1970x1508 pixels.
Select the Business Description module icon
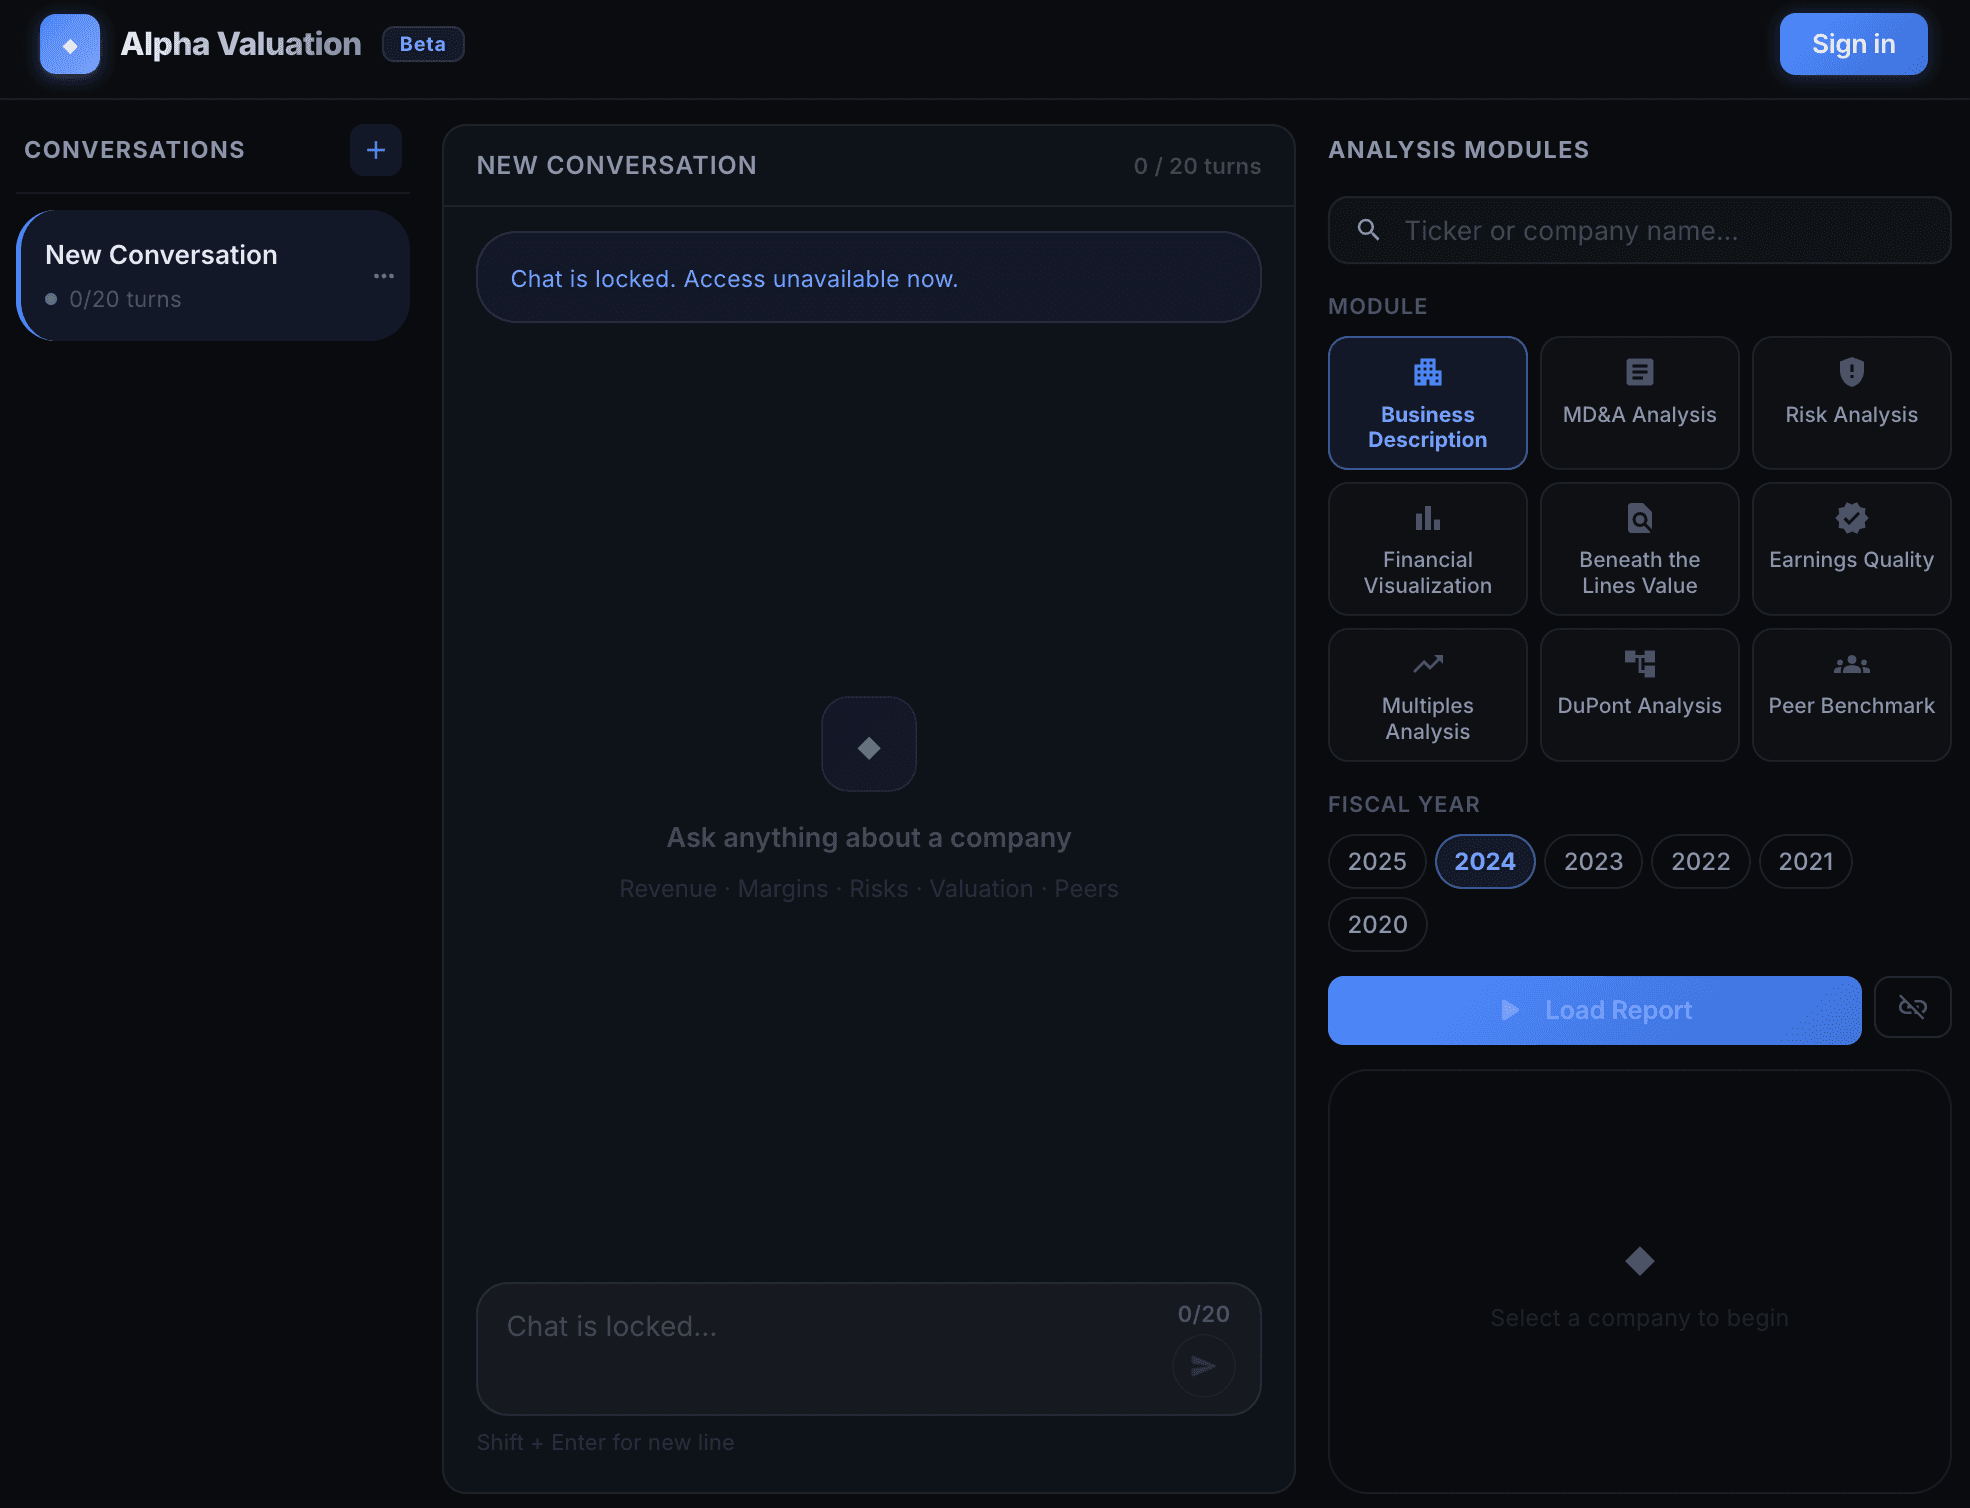point(1427,372)
